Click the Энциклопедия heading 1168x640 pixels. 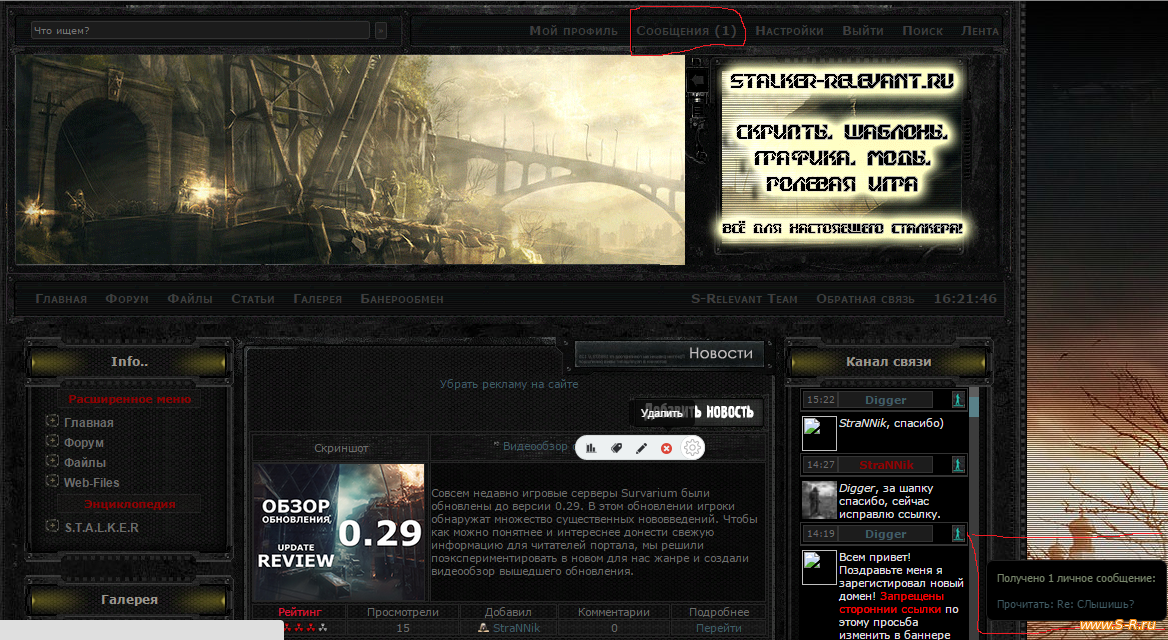130,504
